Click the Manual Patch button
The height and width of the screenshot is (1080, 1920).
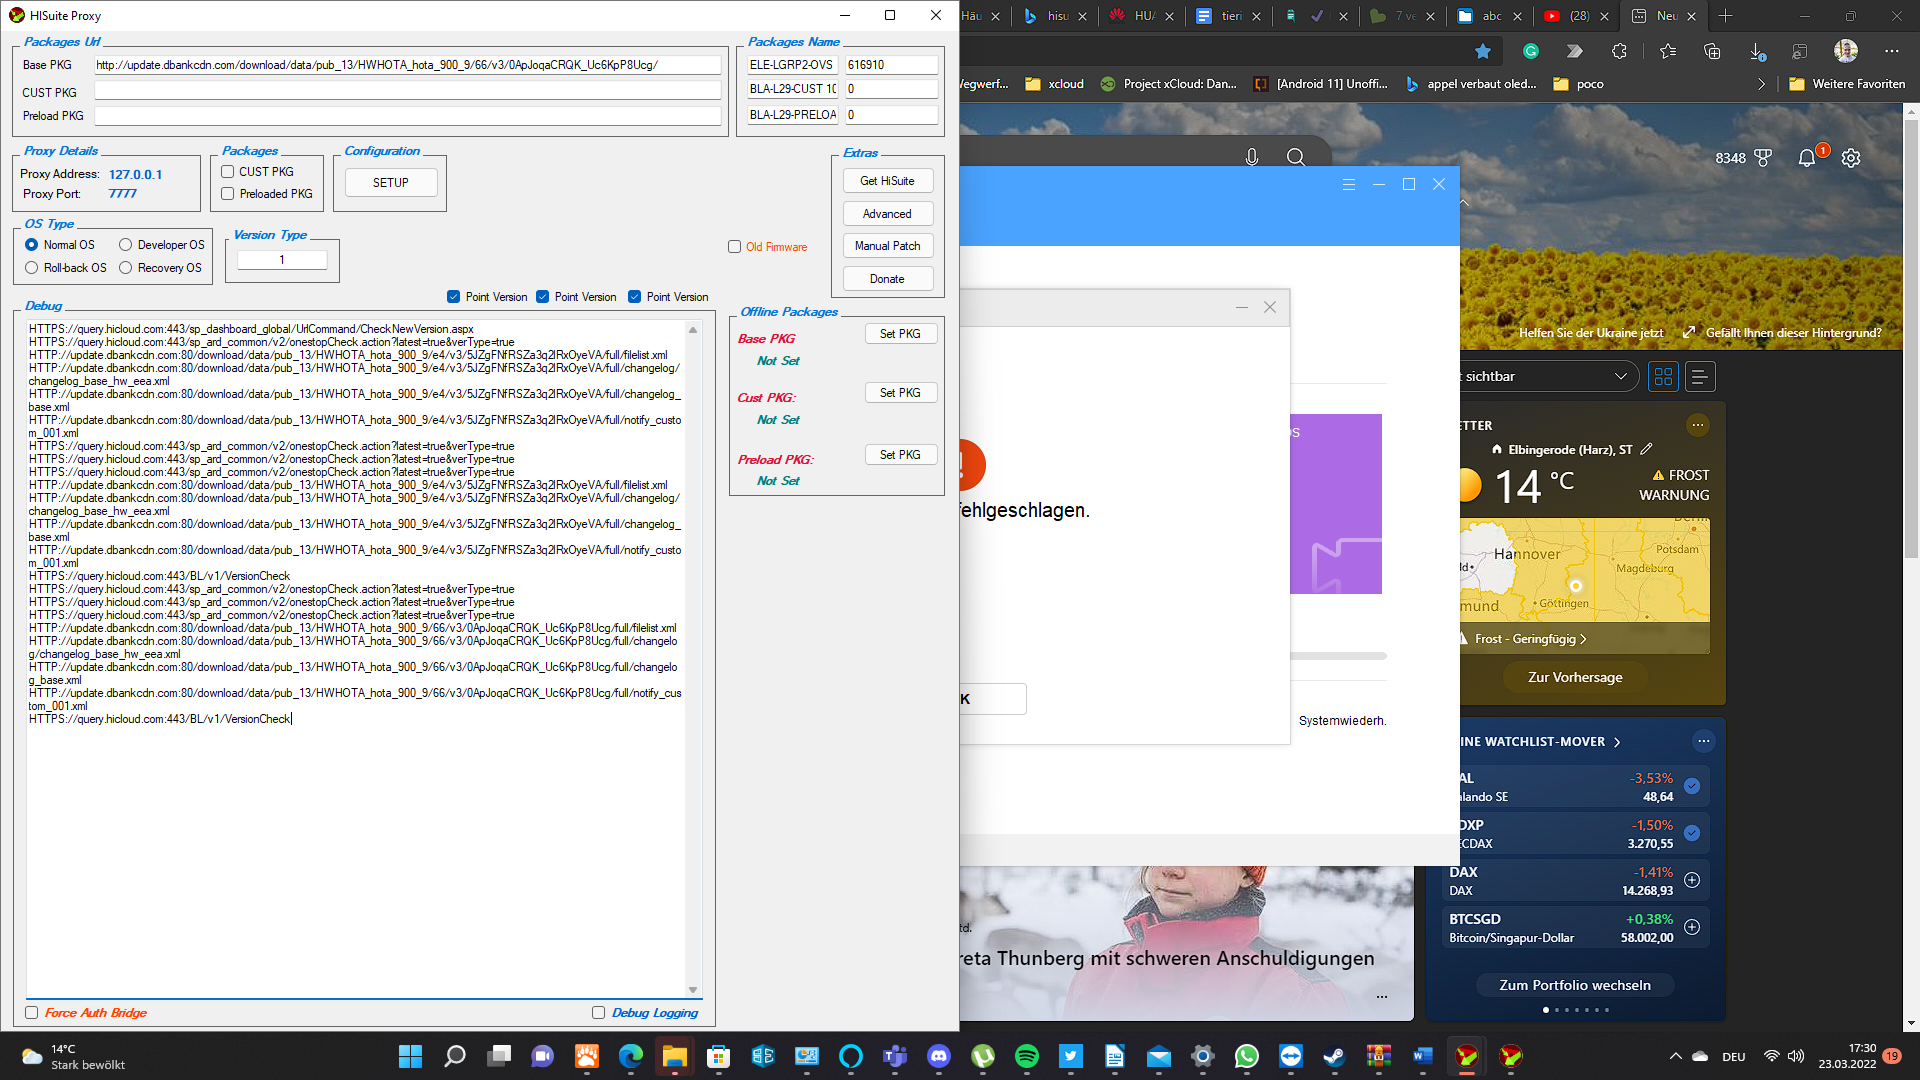click(x=887, y=246)
